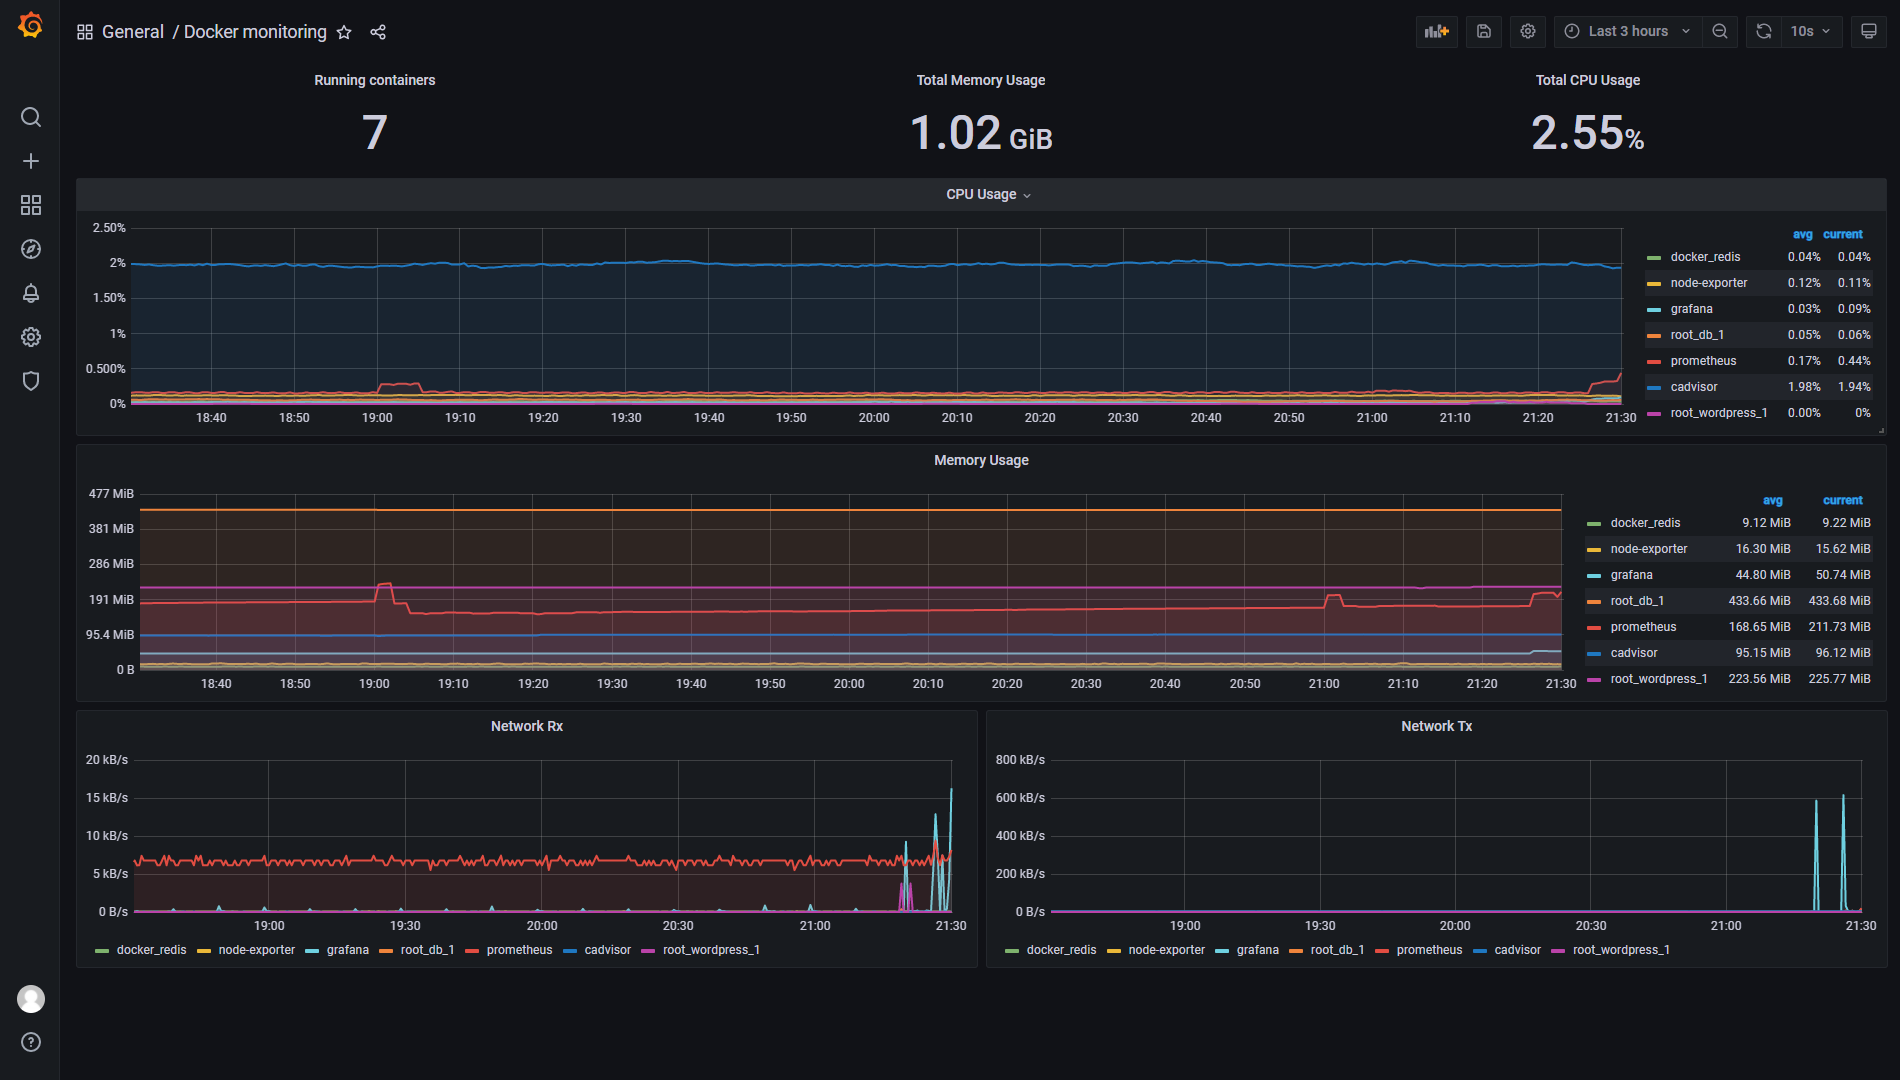Open the Grafana home logo
The height and width of the screenshot is (1080, 1900).
31,25
